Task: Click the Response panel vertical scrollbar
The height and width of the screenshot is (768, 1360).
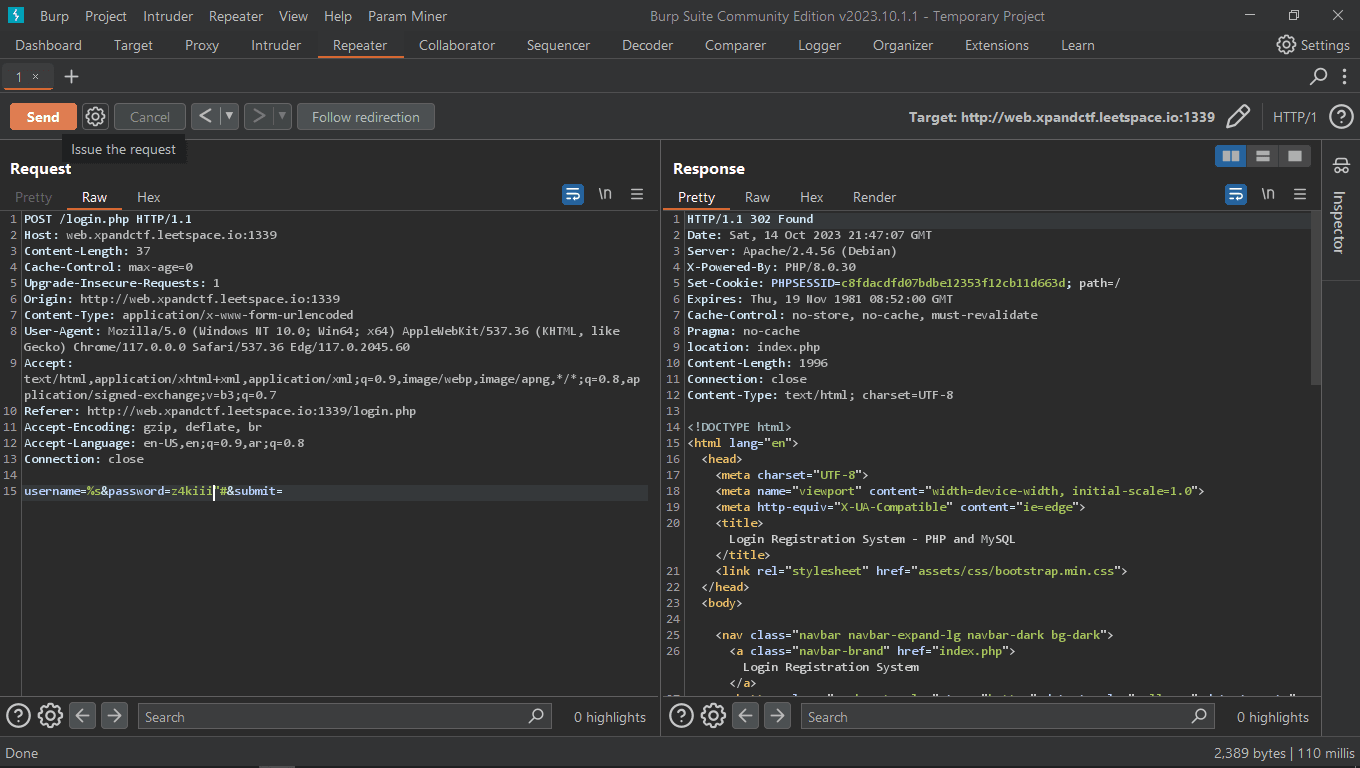Action: pyautogui.click(x=1316, y=298)
